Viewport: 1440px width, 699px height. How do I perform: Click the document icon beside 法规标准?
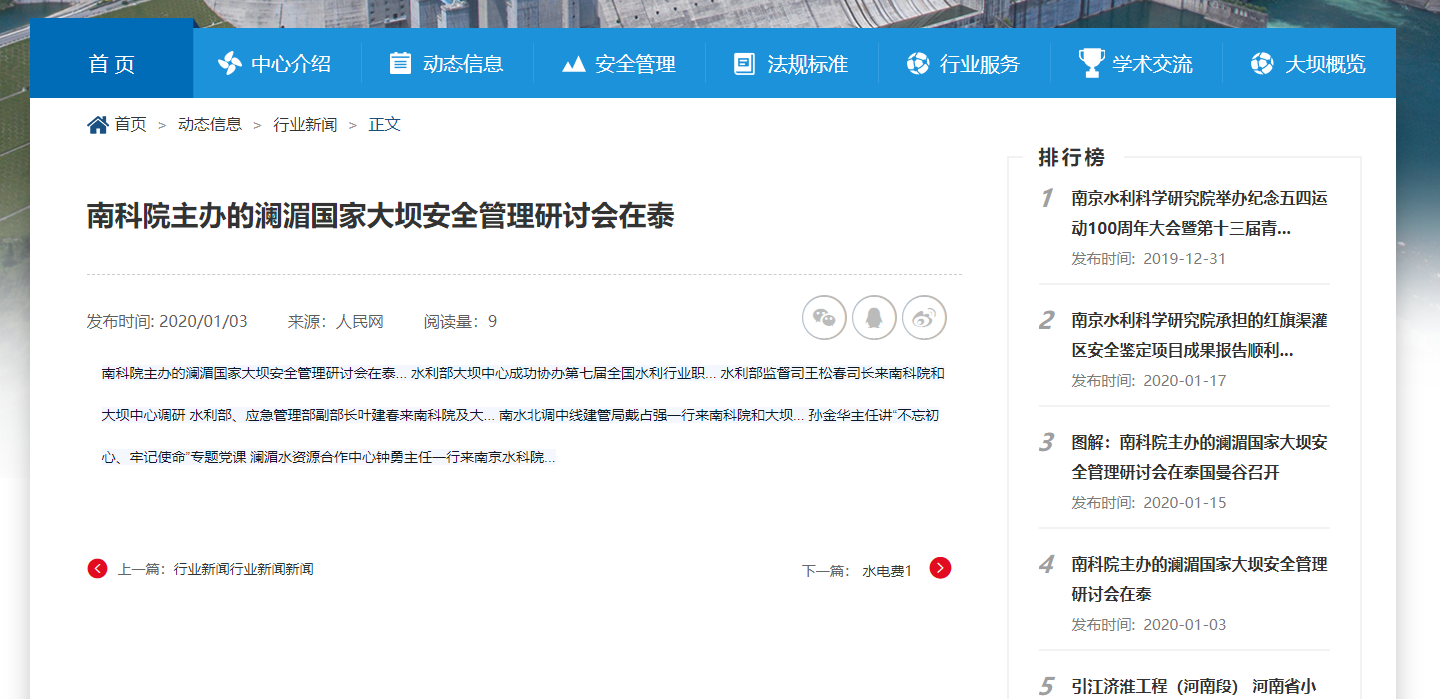click(744, 64)
